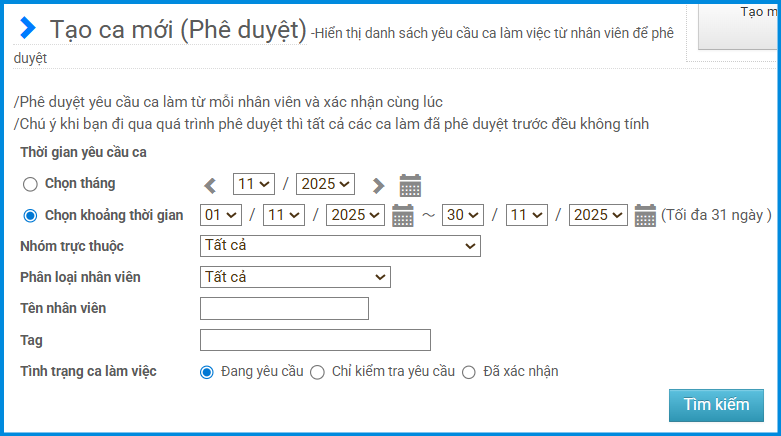Open the "Nhóm trực thuộc" dropdown
This screenshot has width=781, height=436.
pyautogui.click(x=340, y=246)
